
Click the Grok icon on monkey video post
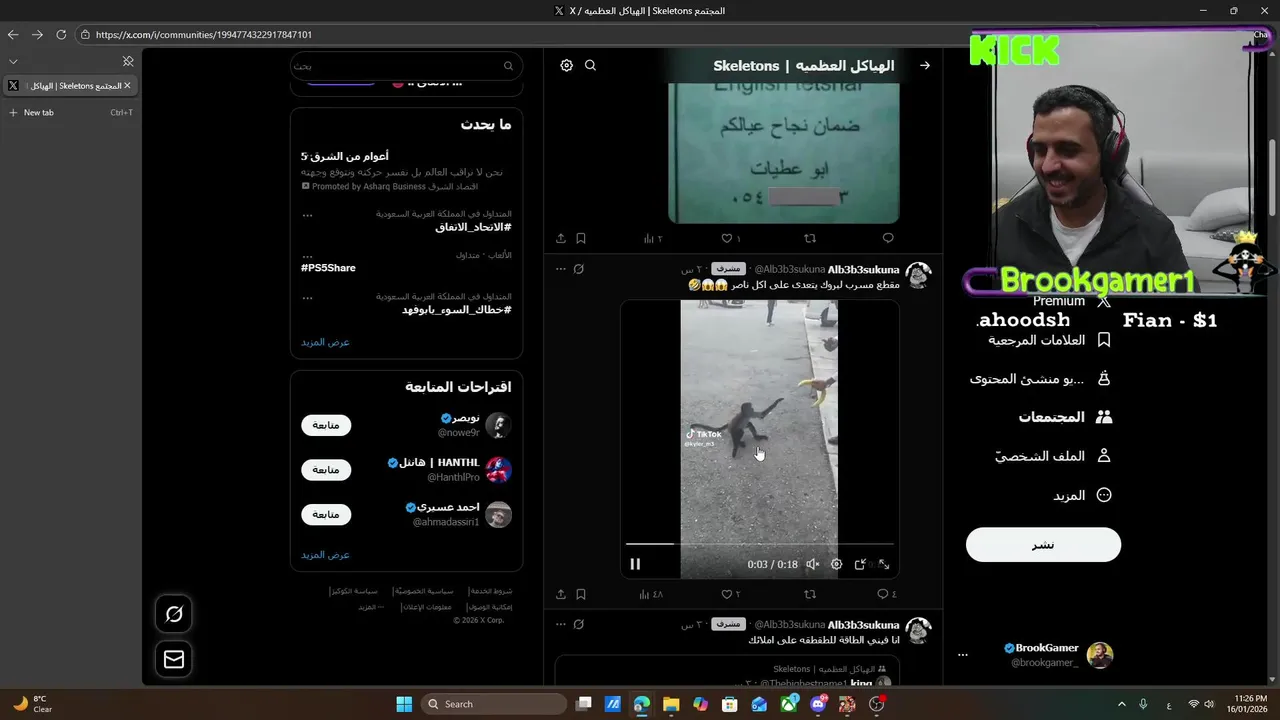pos(579,269)
